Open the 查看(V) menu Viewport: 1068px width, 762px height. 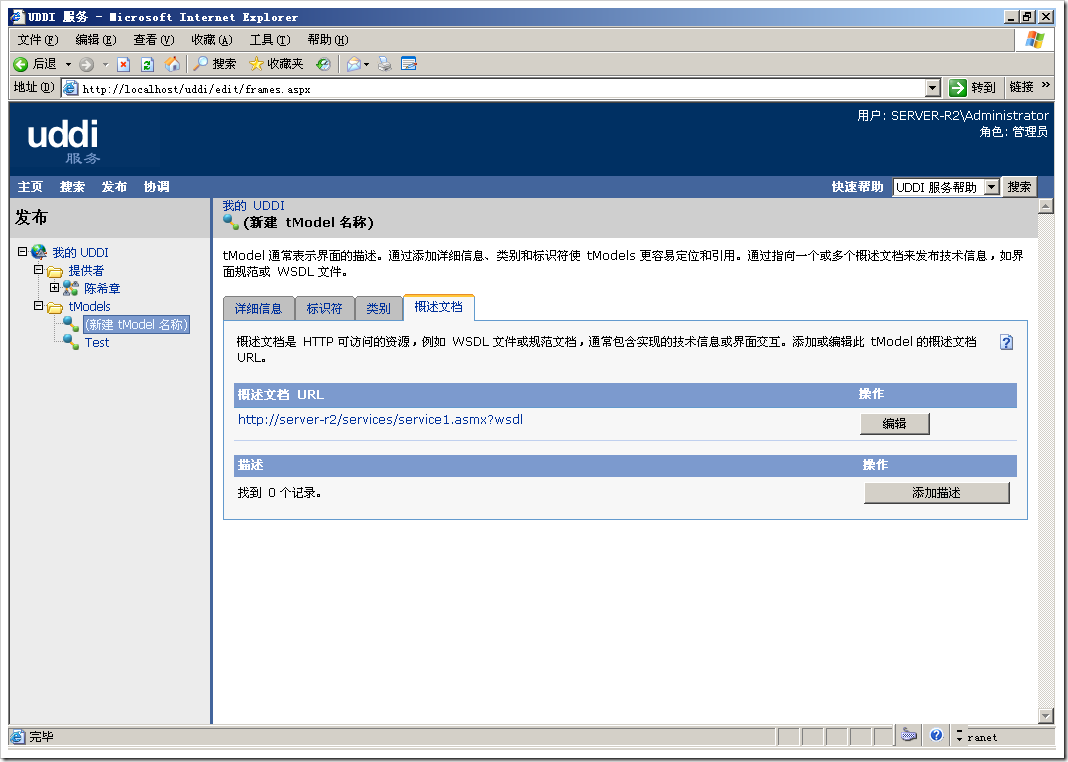(154, 39)
